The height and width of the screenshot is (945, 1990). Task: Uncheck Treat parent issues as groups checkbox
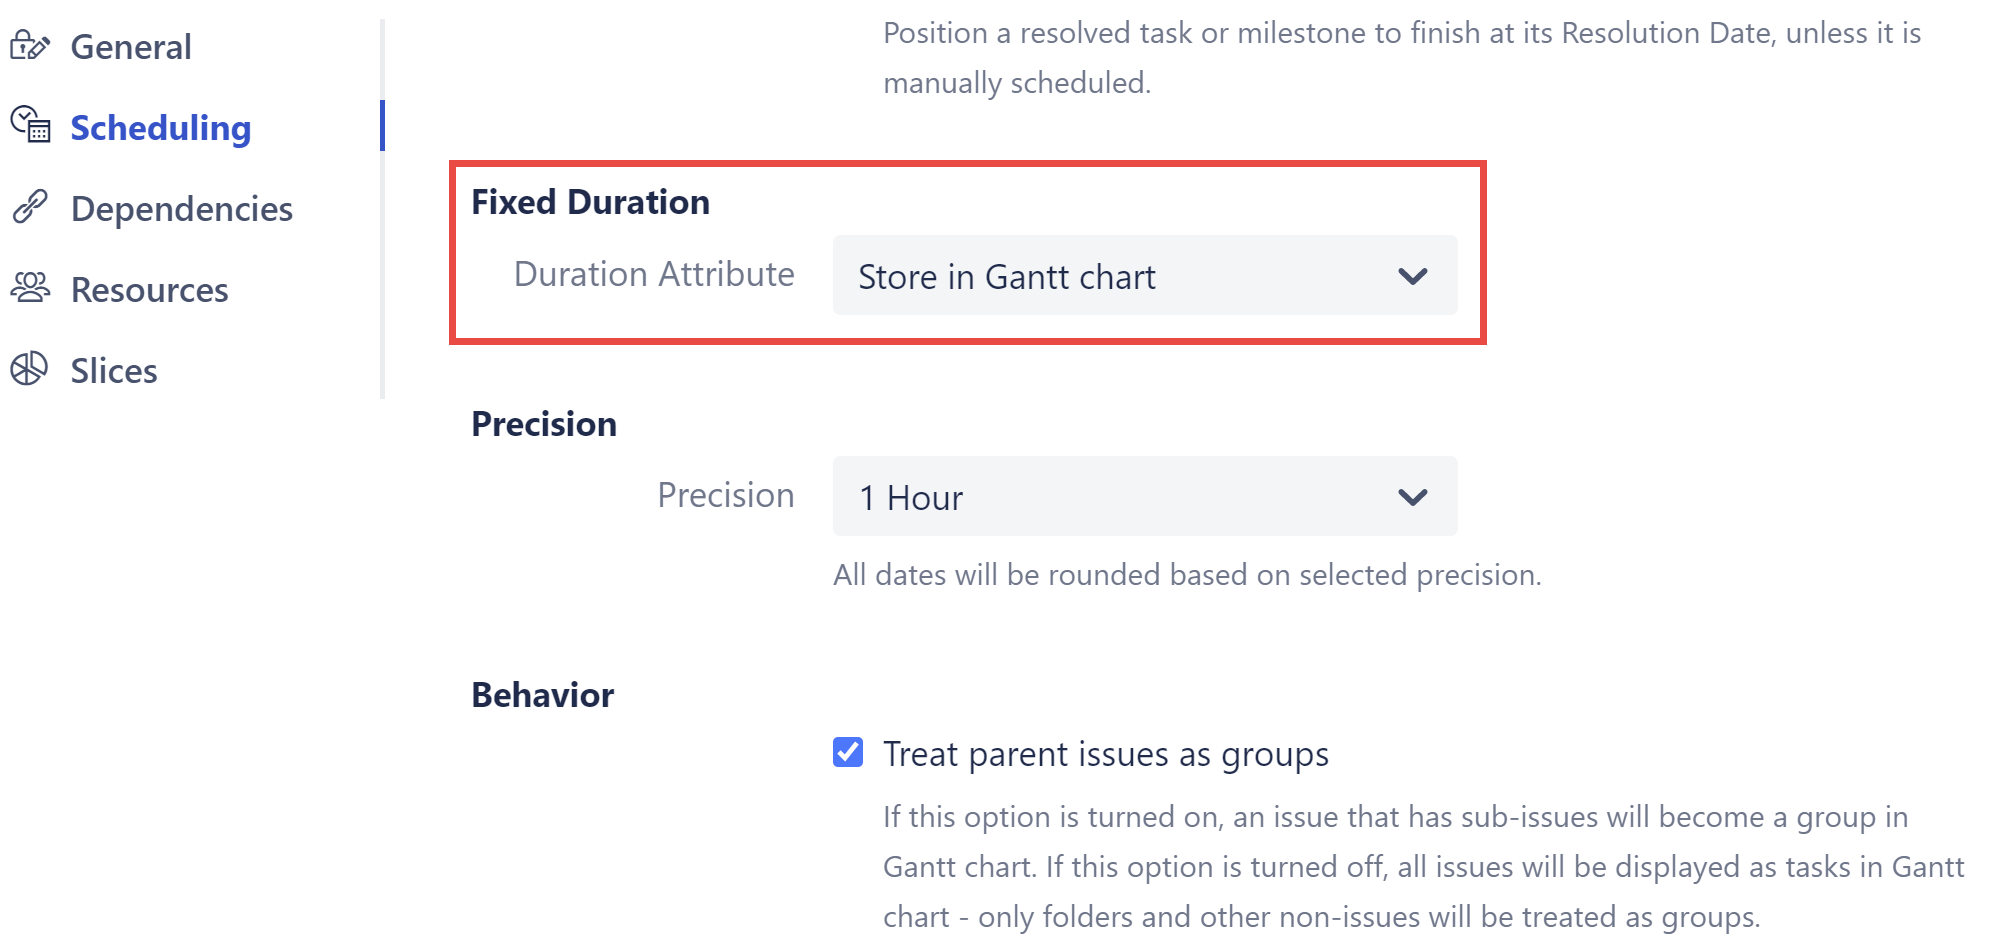848,752
